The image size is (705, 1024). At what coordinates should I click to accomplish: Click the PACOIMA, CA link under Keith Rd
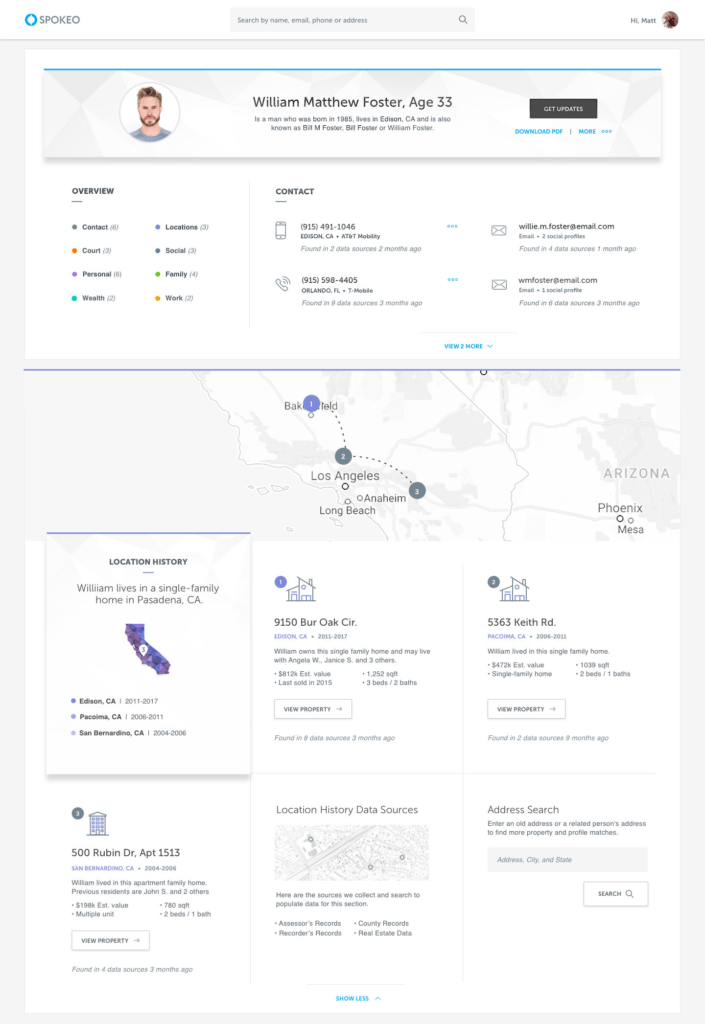click(x=507, y=636)
